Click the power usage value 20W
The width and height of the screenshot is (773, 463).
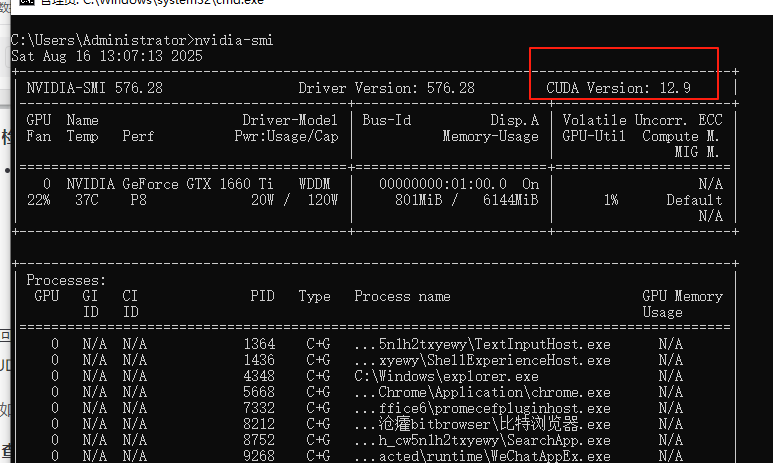[x=262, y=200]
